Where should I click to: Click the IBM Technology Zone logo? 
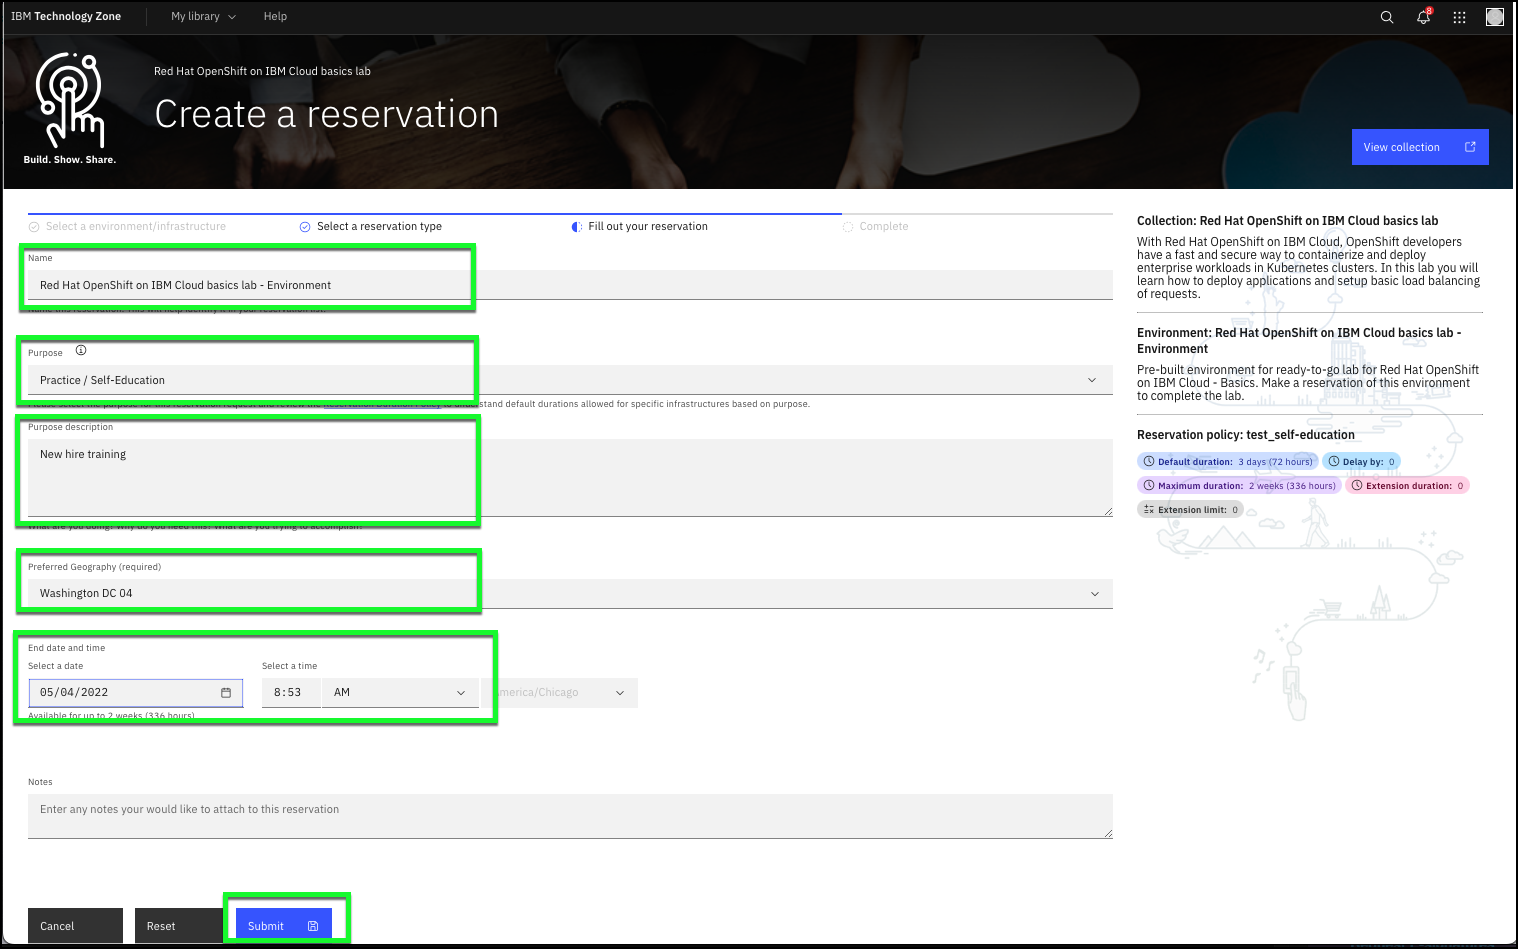point(66,16)
